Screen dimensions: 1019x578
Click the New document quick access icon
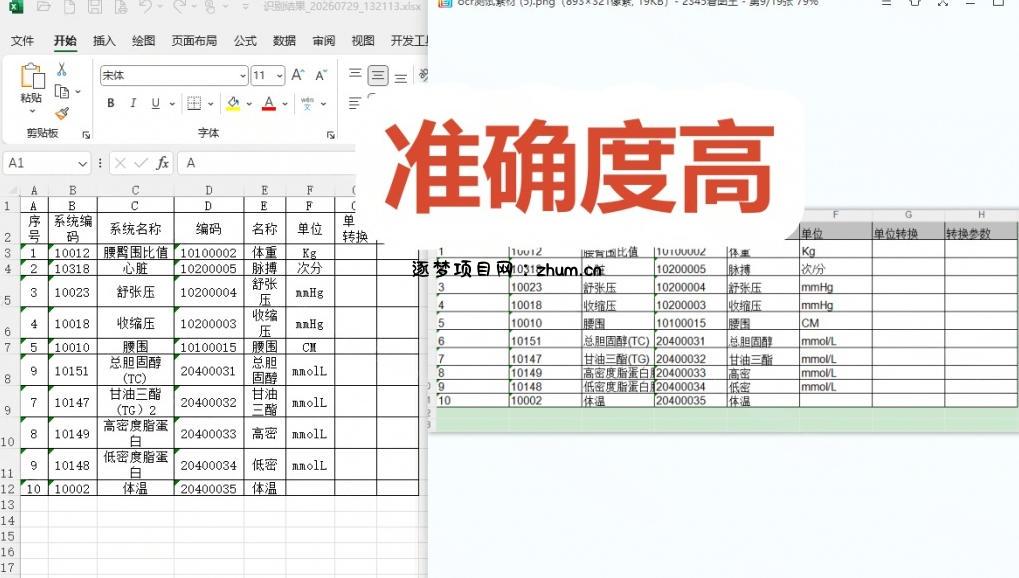point(69,7)
